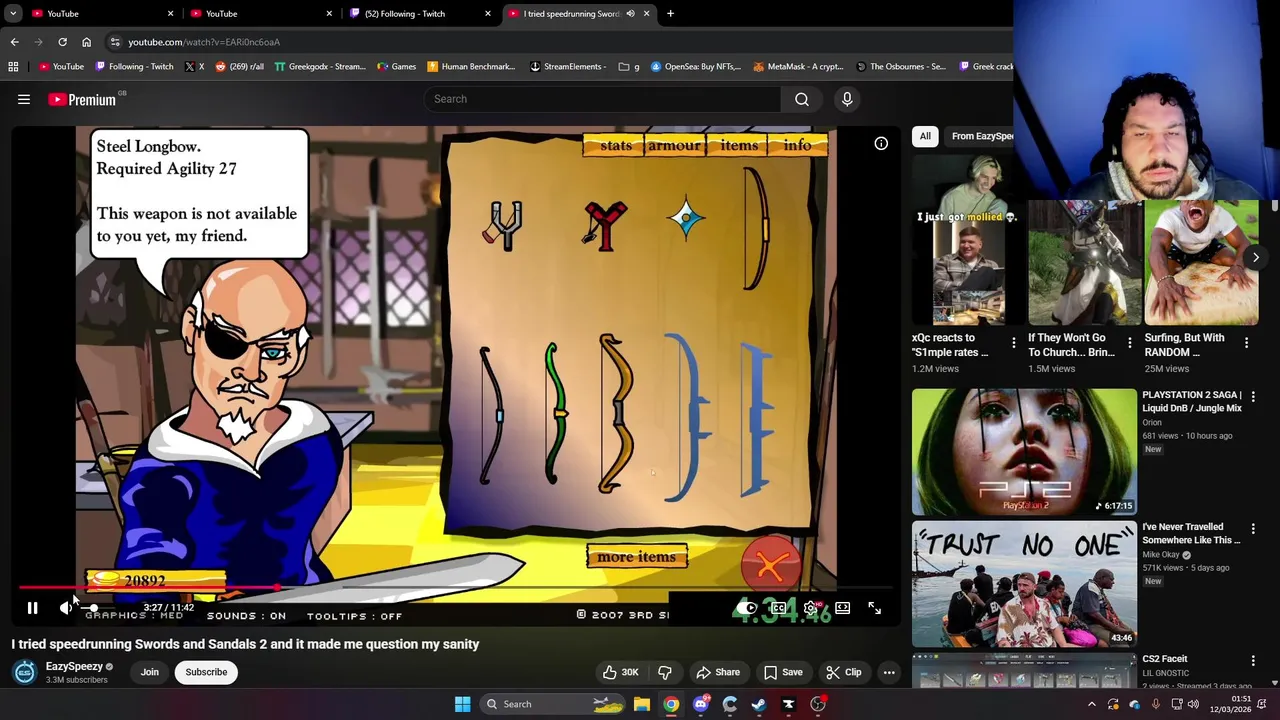View site information icon in address bar

[x=115, y=42]
